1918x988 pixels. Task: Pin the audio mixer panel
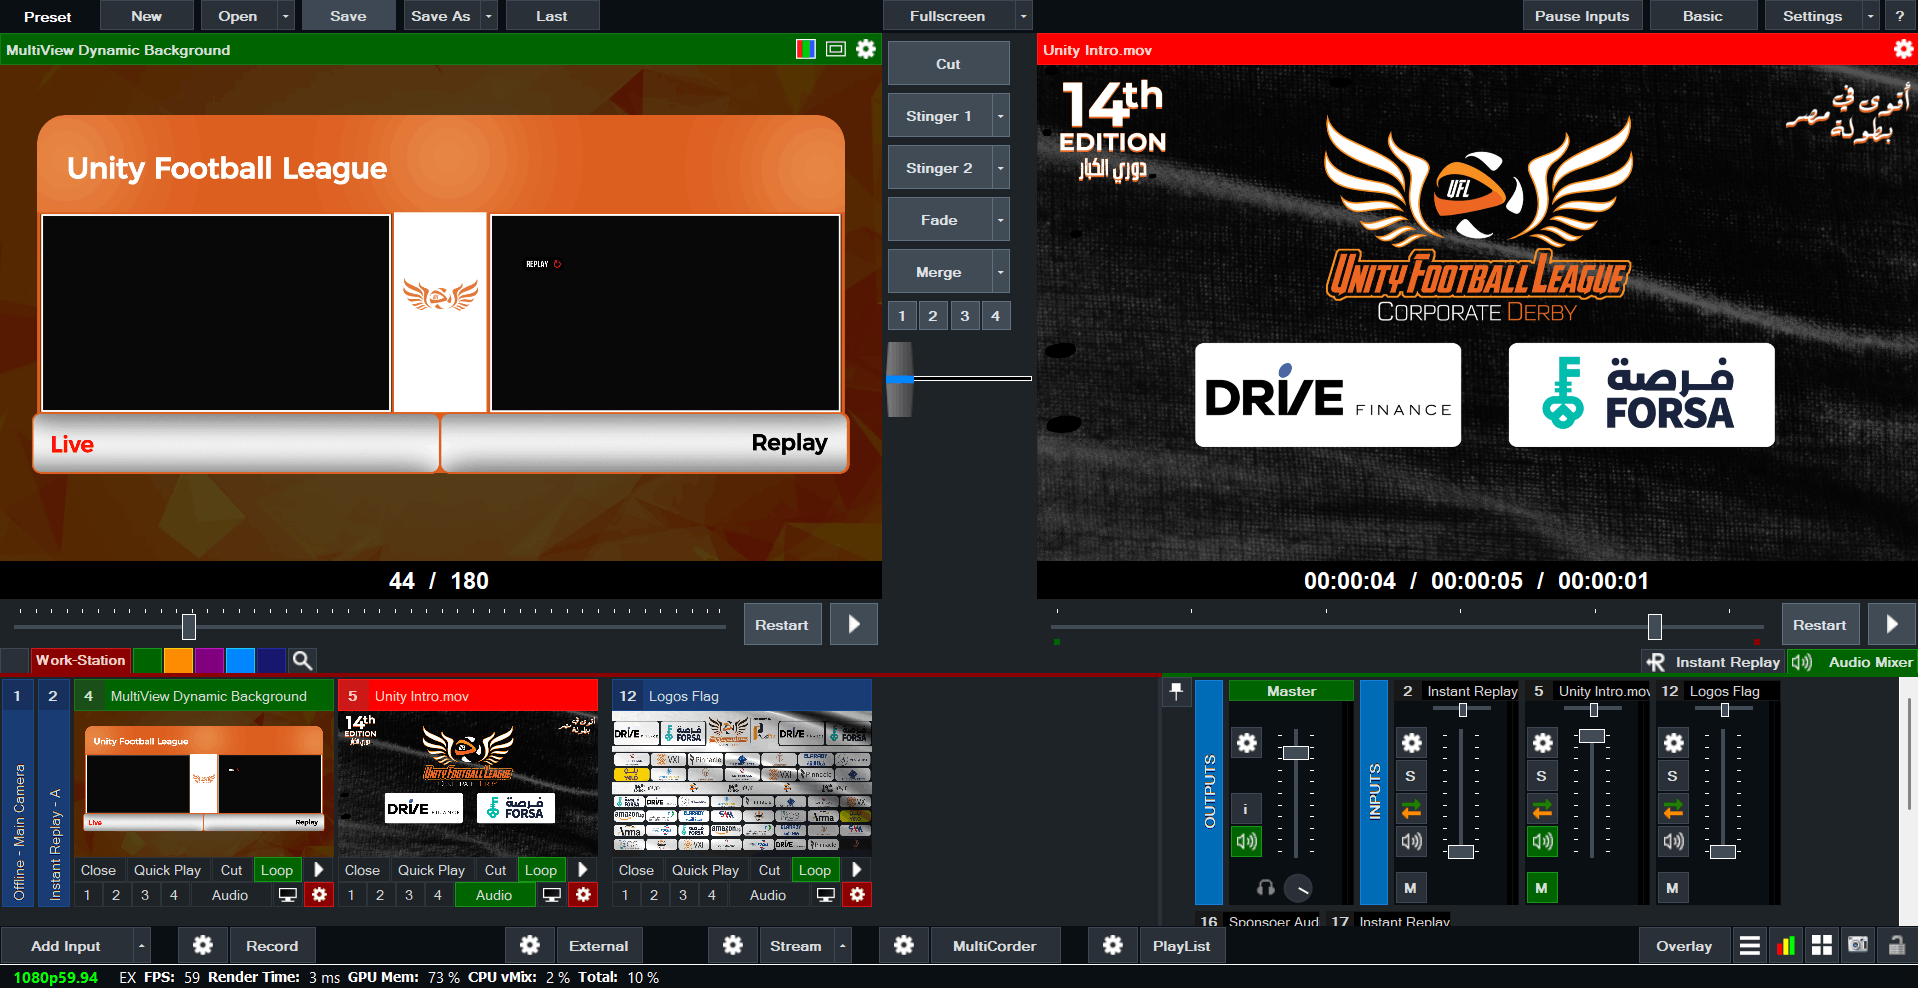(1176, 692)
